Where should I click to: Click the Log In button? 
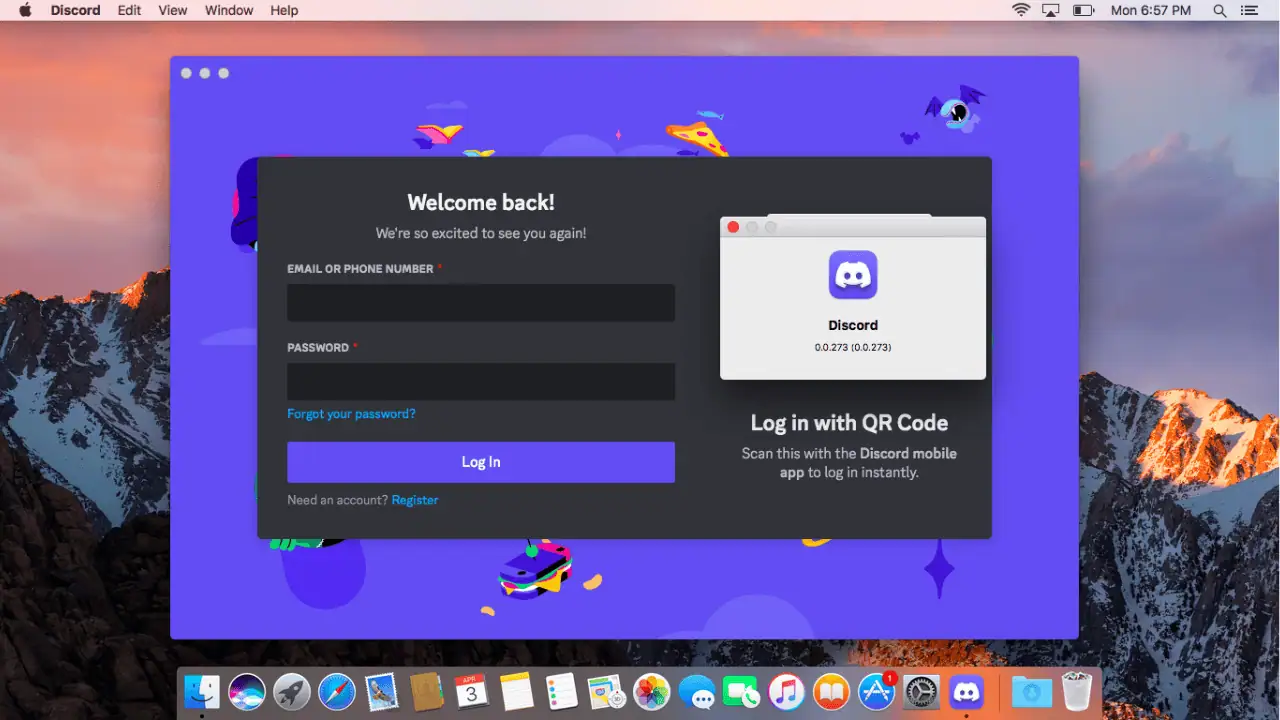tap(481, 462)
